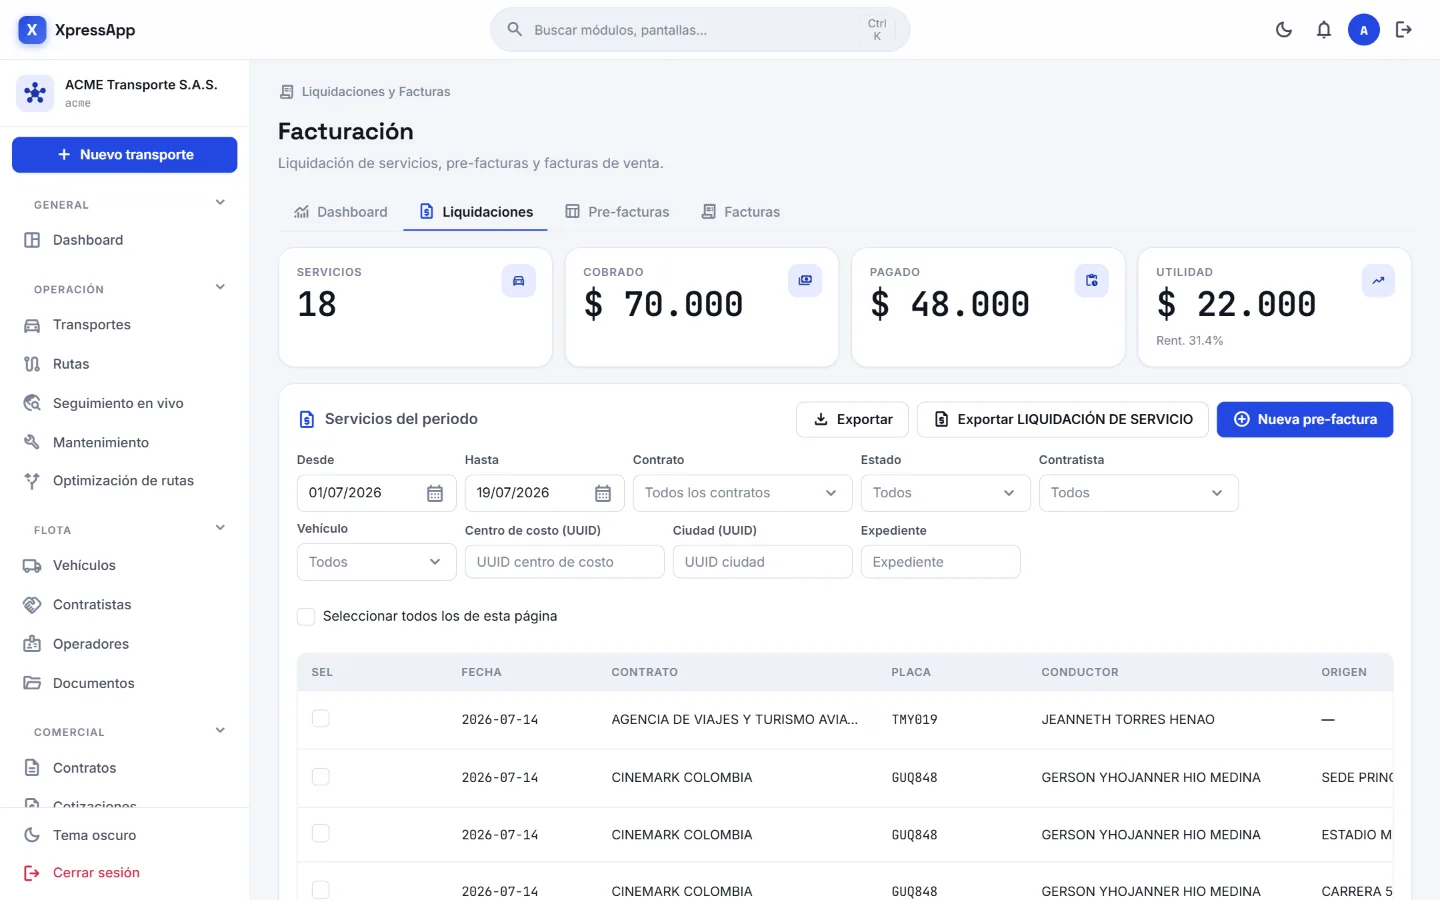Open notifications bell icon
Viewport: 1440px width, 900px height.
1324,30
